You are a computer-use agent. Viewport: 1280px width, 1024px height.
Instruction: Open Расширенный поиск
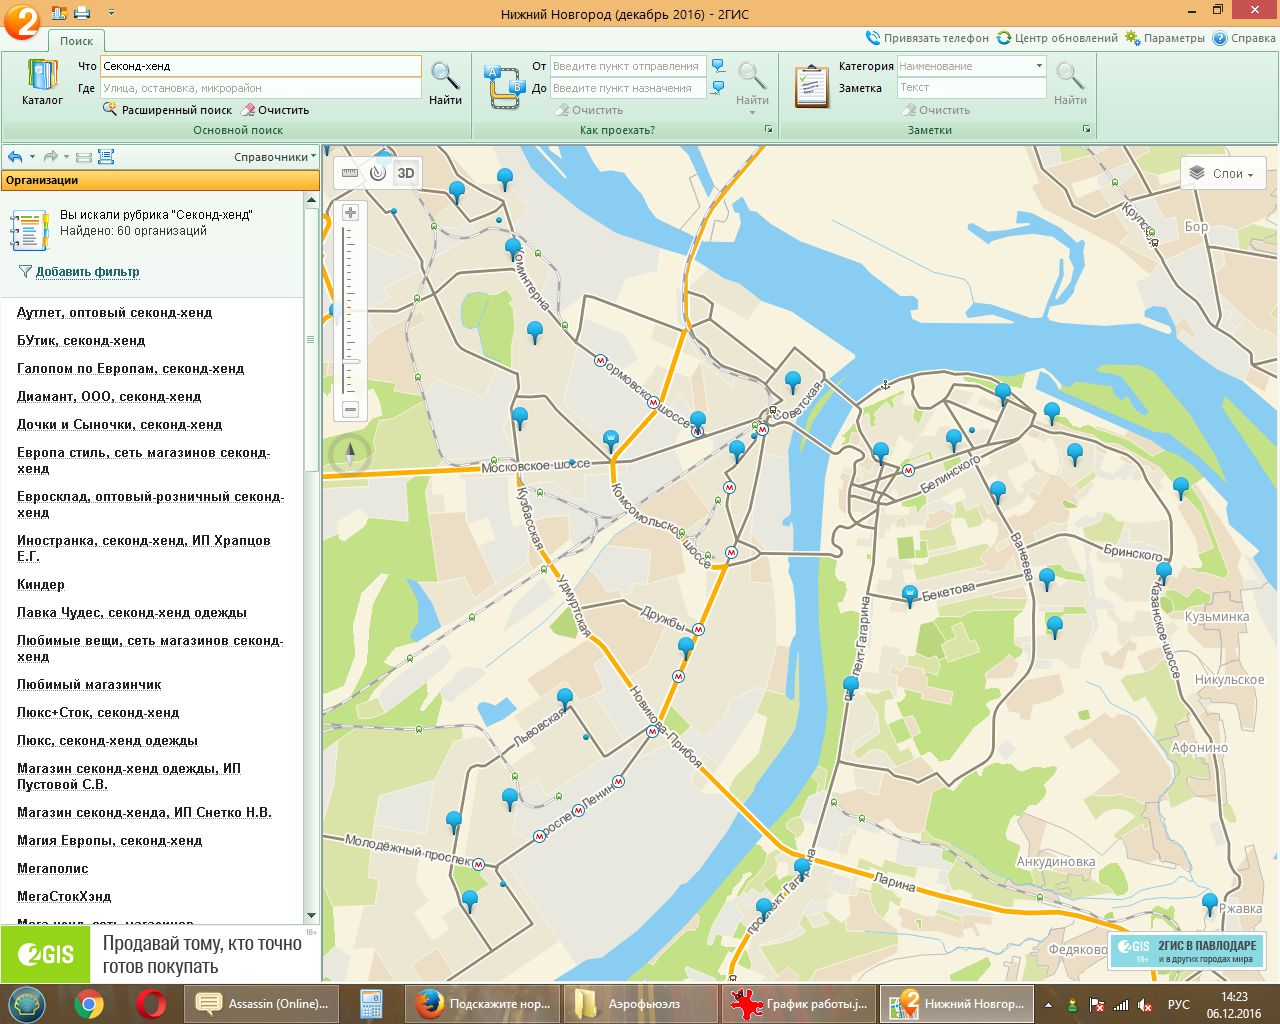coord(167,110)
